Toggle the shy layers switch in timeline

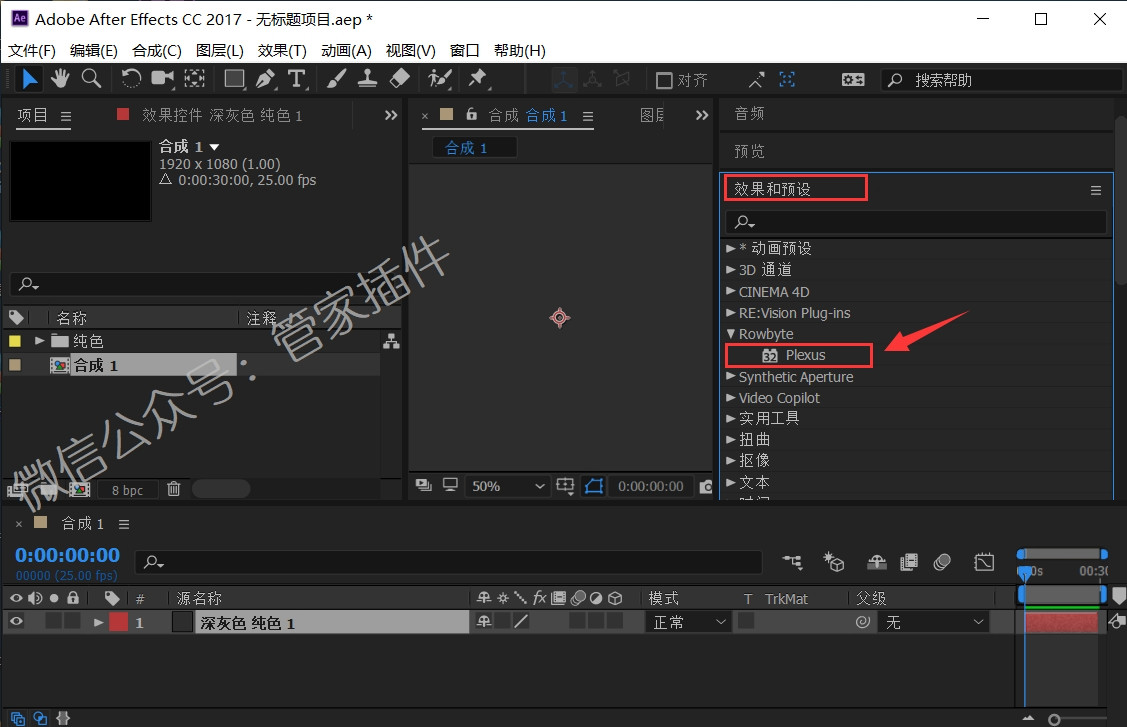(876, 562)
